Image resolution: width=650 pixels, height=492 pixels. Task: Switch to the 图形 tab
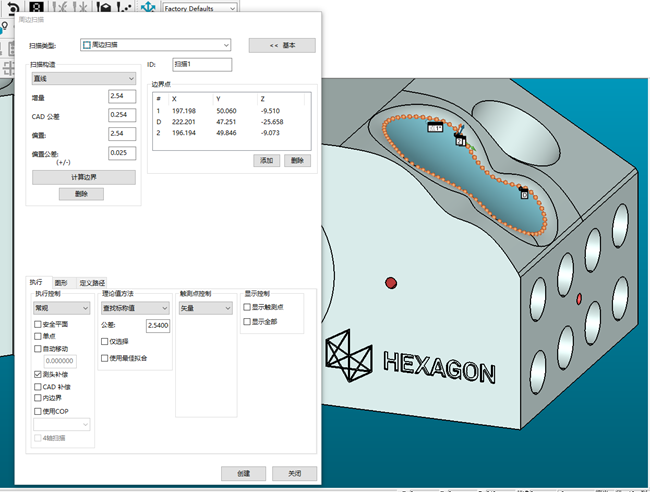click(61, 283)
